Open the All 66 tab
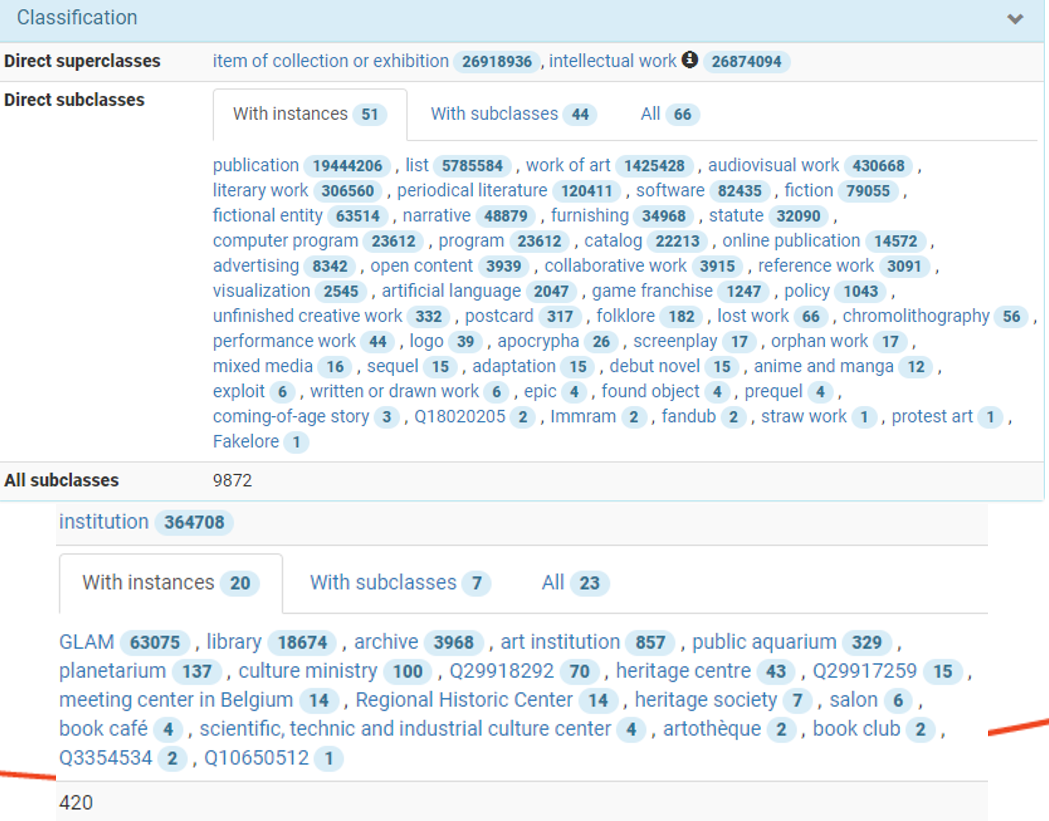This screenshot has height=821, width=1049. 669,114
